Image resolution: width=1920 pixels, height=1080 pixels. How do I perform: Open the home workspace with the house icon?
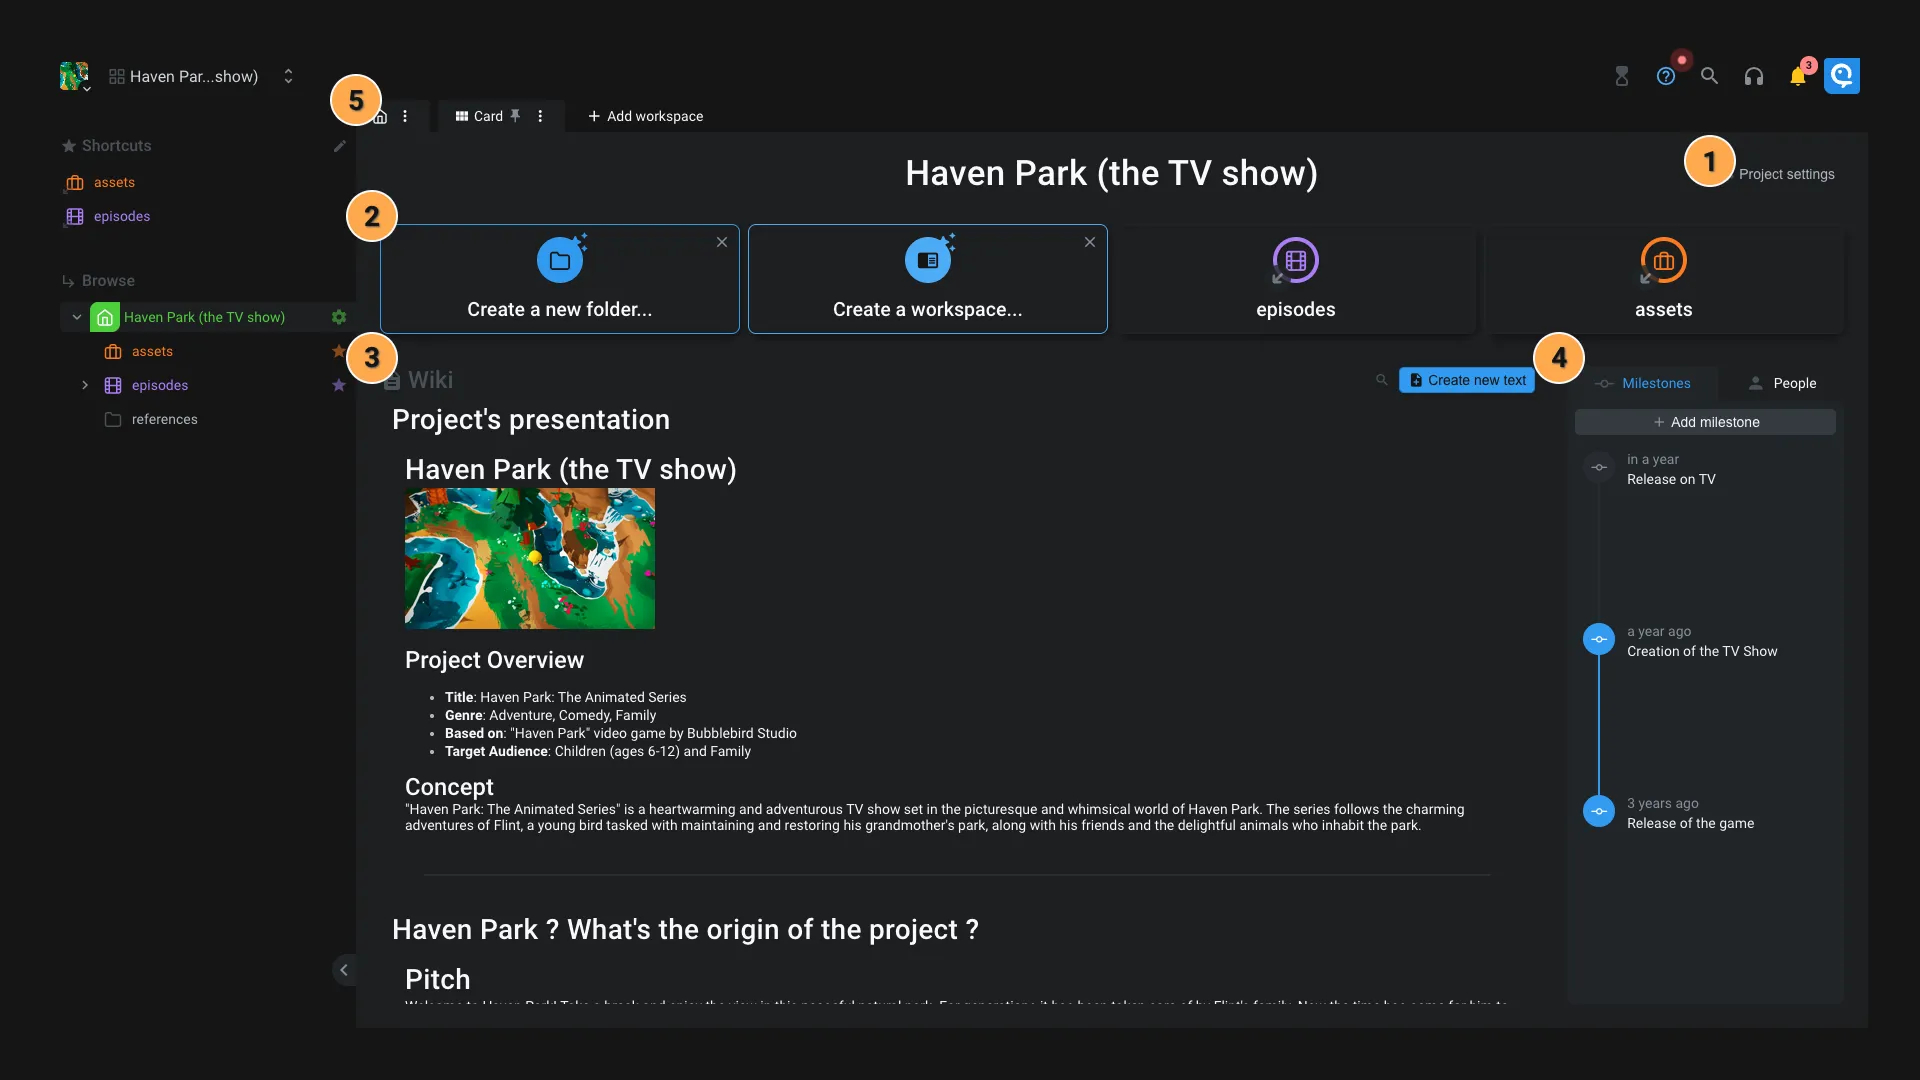pos(380,115)
